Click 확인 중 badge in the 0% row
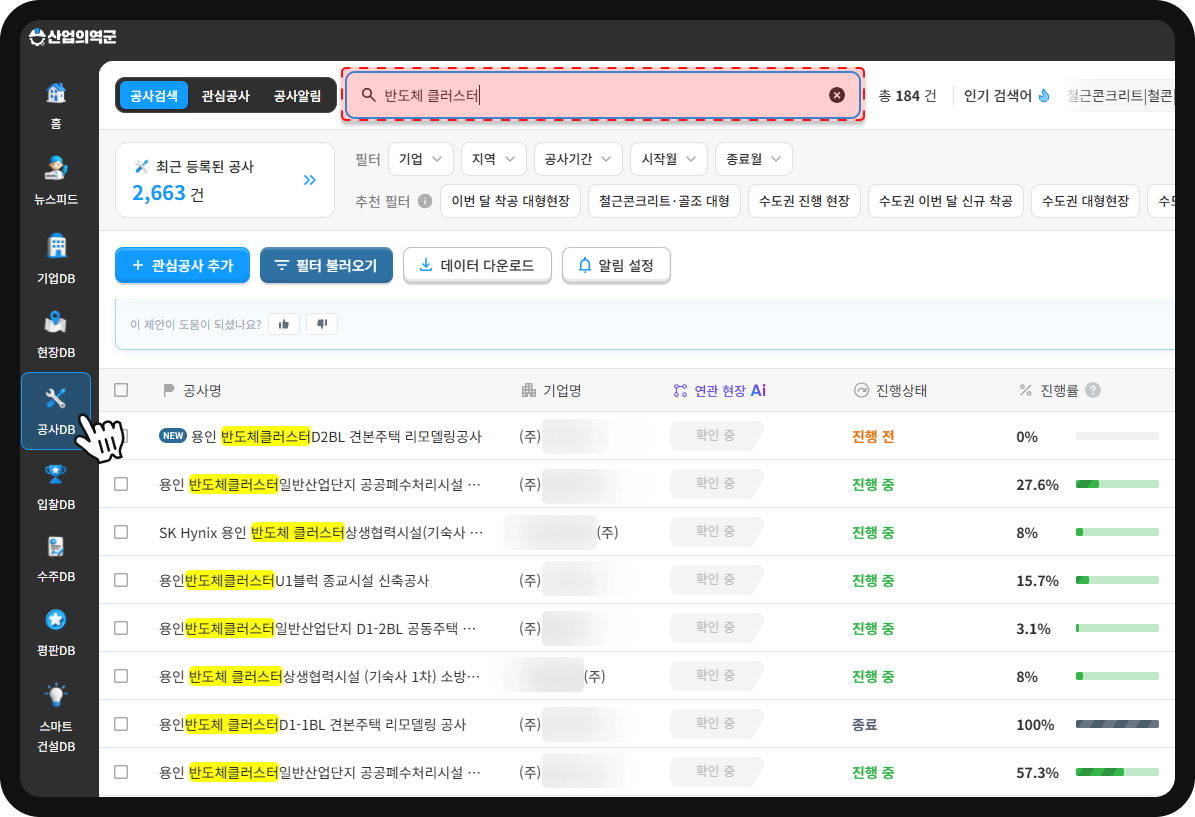 (x=716, y=435)
